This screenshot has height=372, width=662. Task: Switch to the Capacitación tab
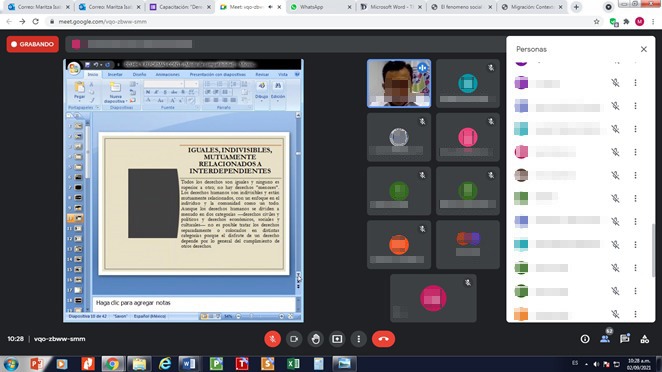180,7
